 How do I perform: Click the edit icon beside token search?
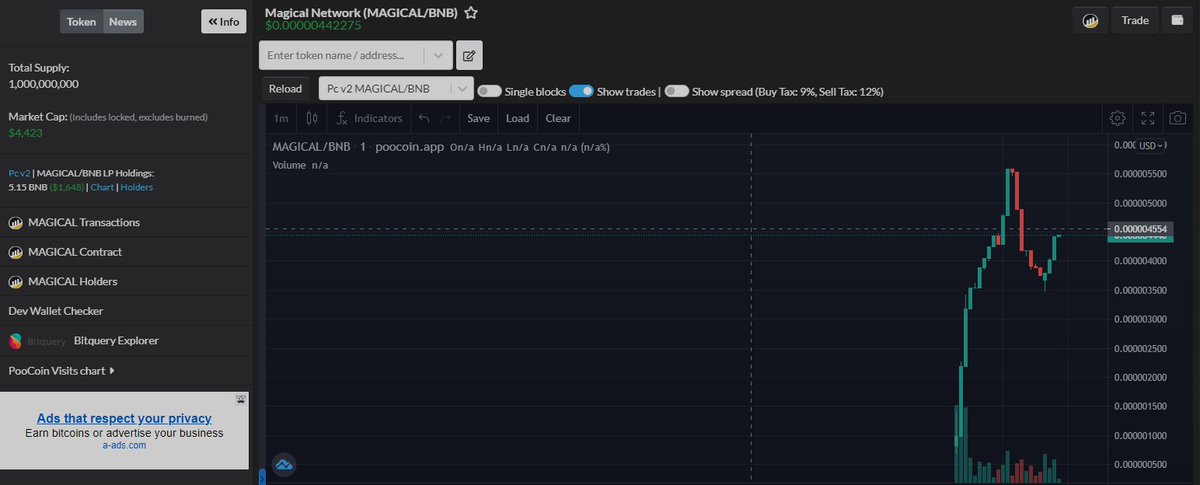coord(469,55)
